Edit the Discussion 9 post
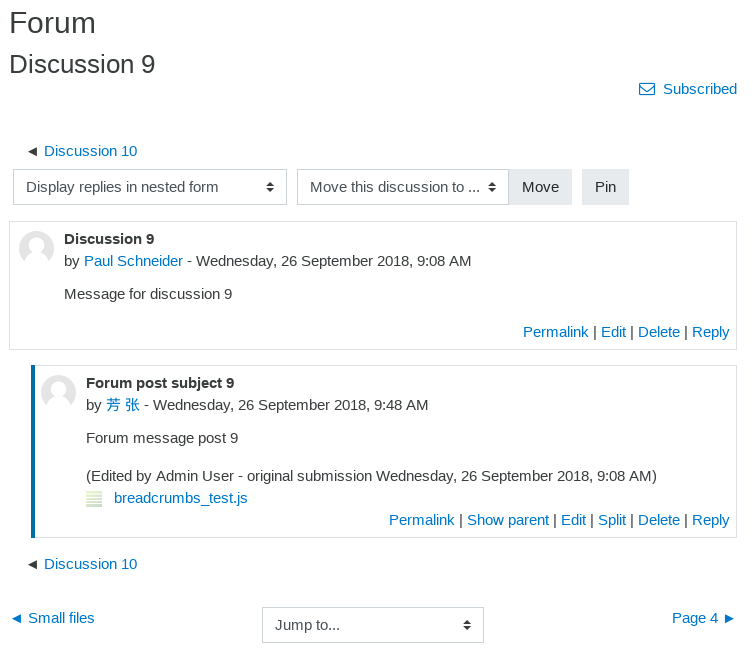The image size is (753, 661). coord(613,332)
